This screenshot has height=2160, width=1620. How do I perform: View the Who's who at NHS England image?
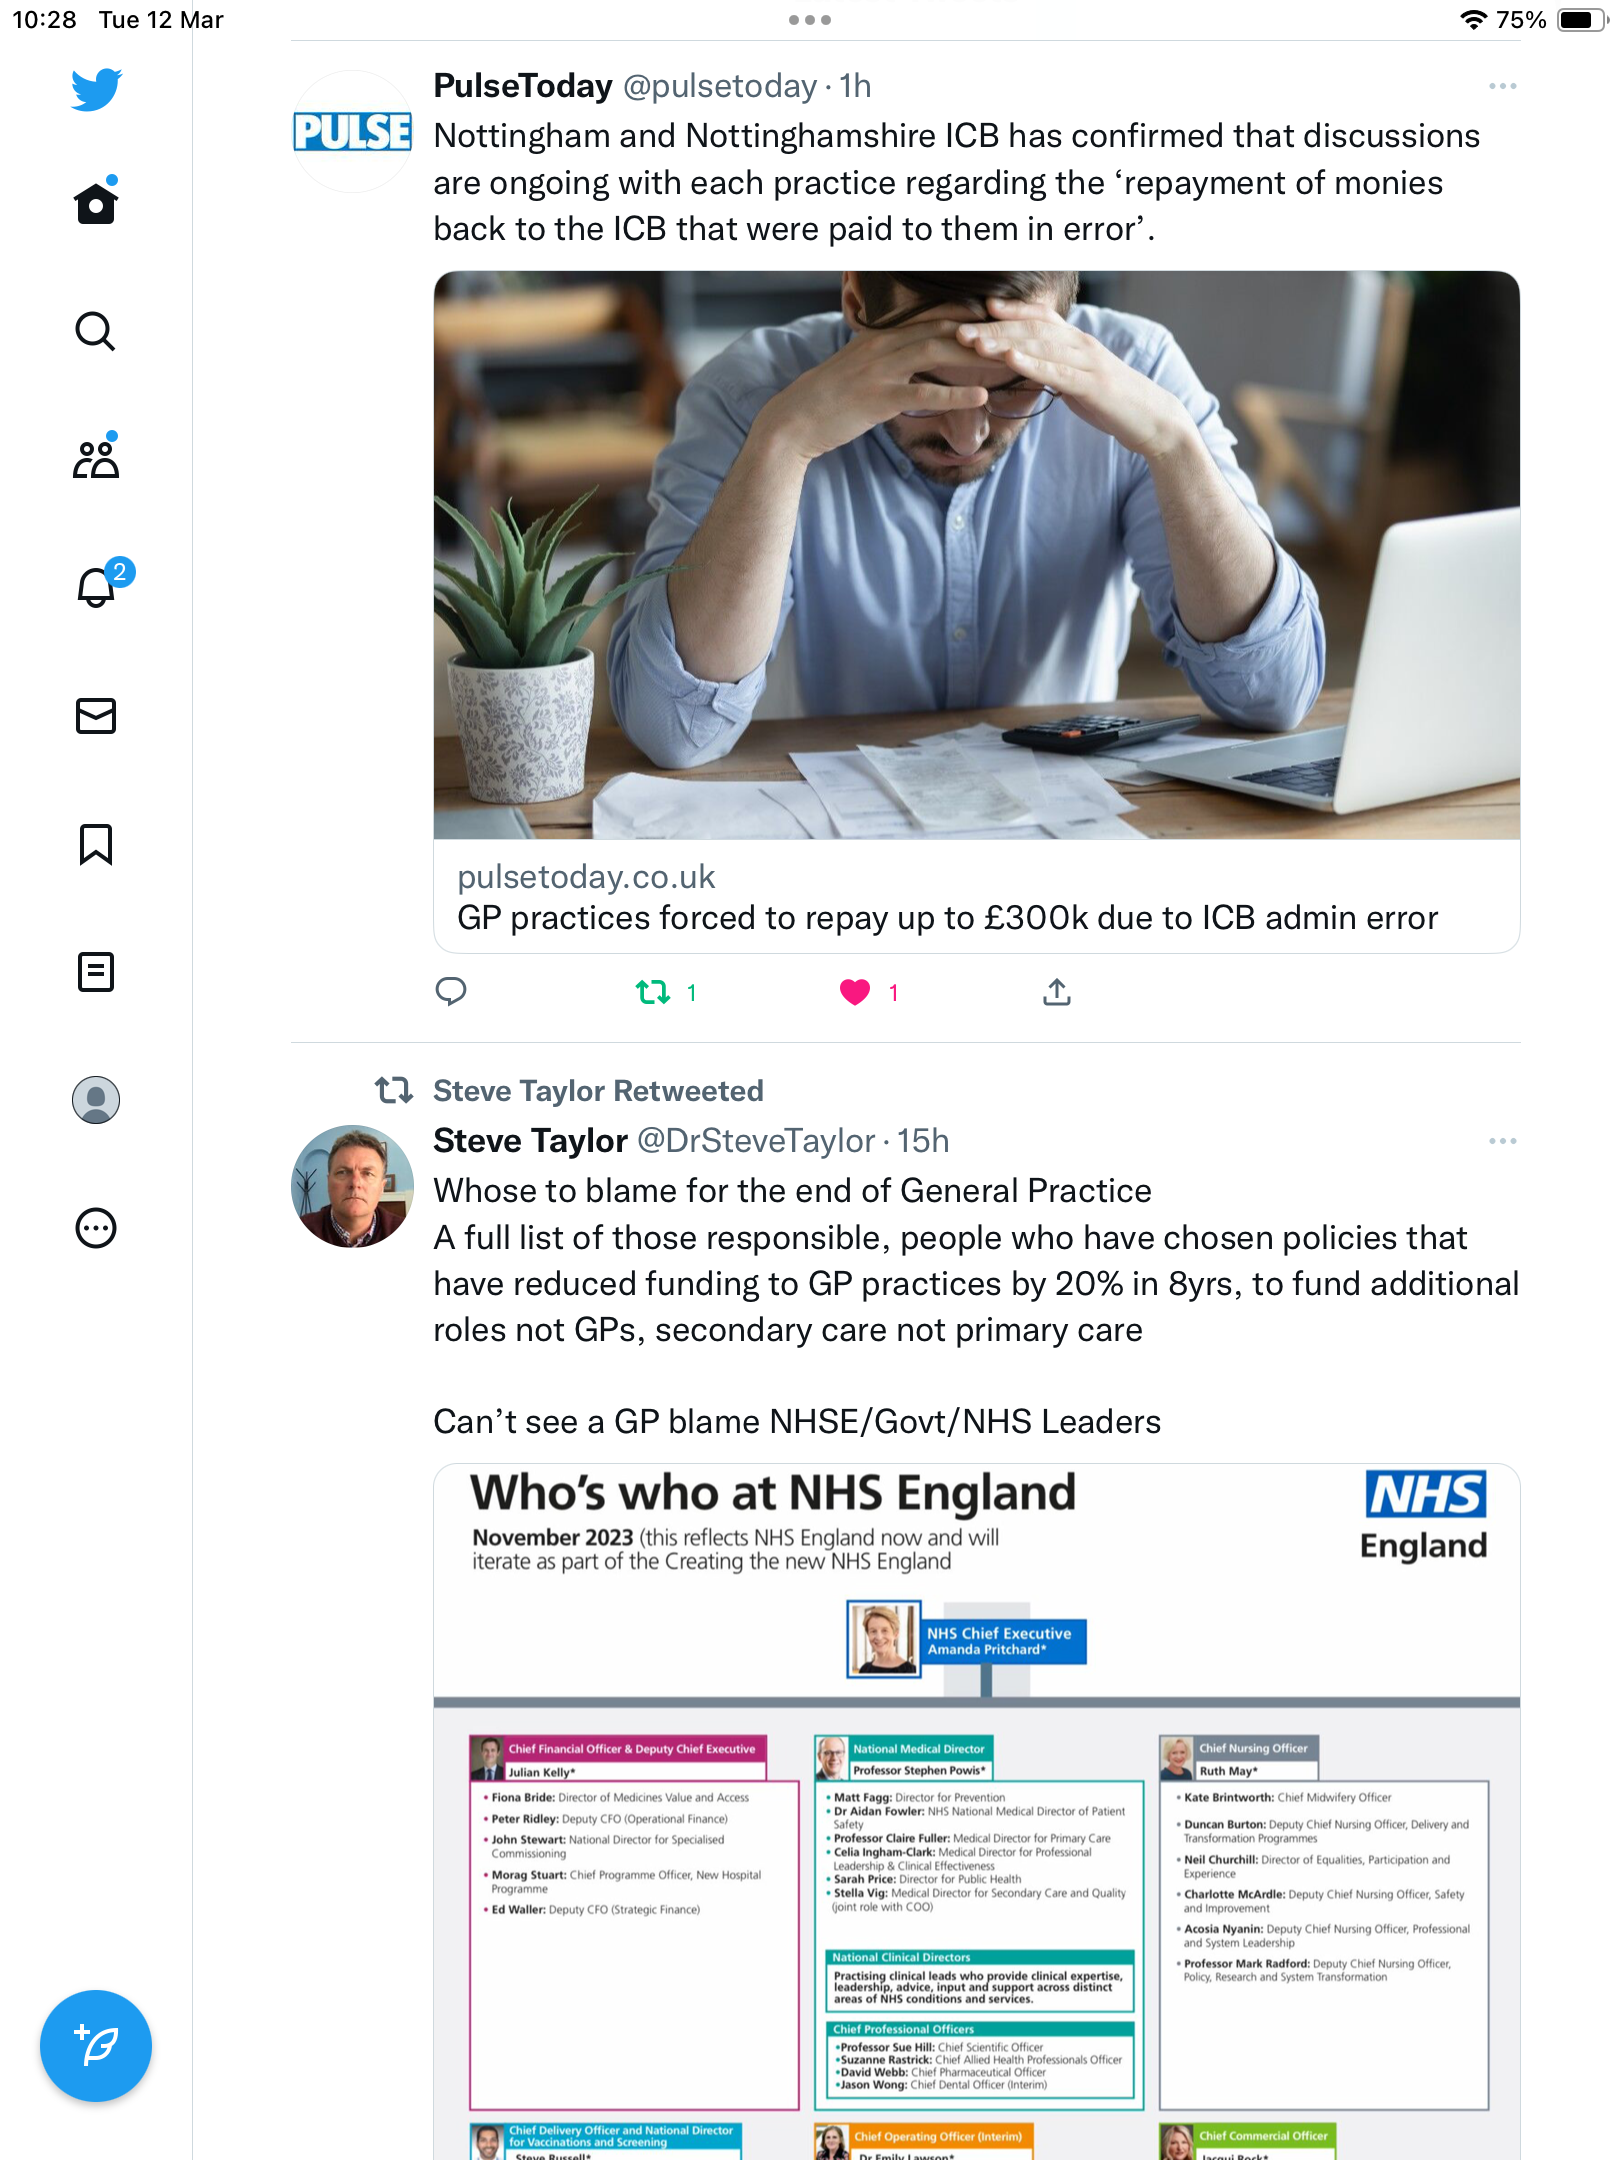pos(976,1812)
